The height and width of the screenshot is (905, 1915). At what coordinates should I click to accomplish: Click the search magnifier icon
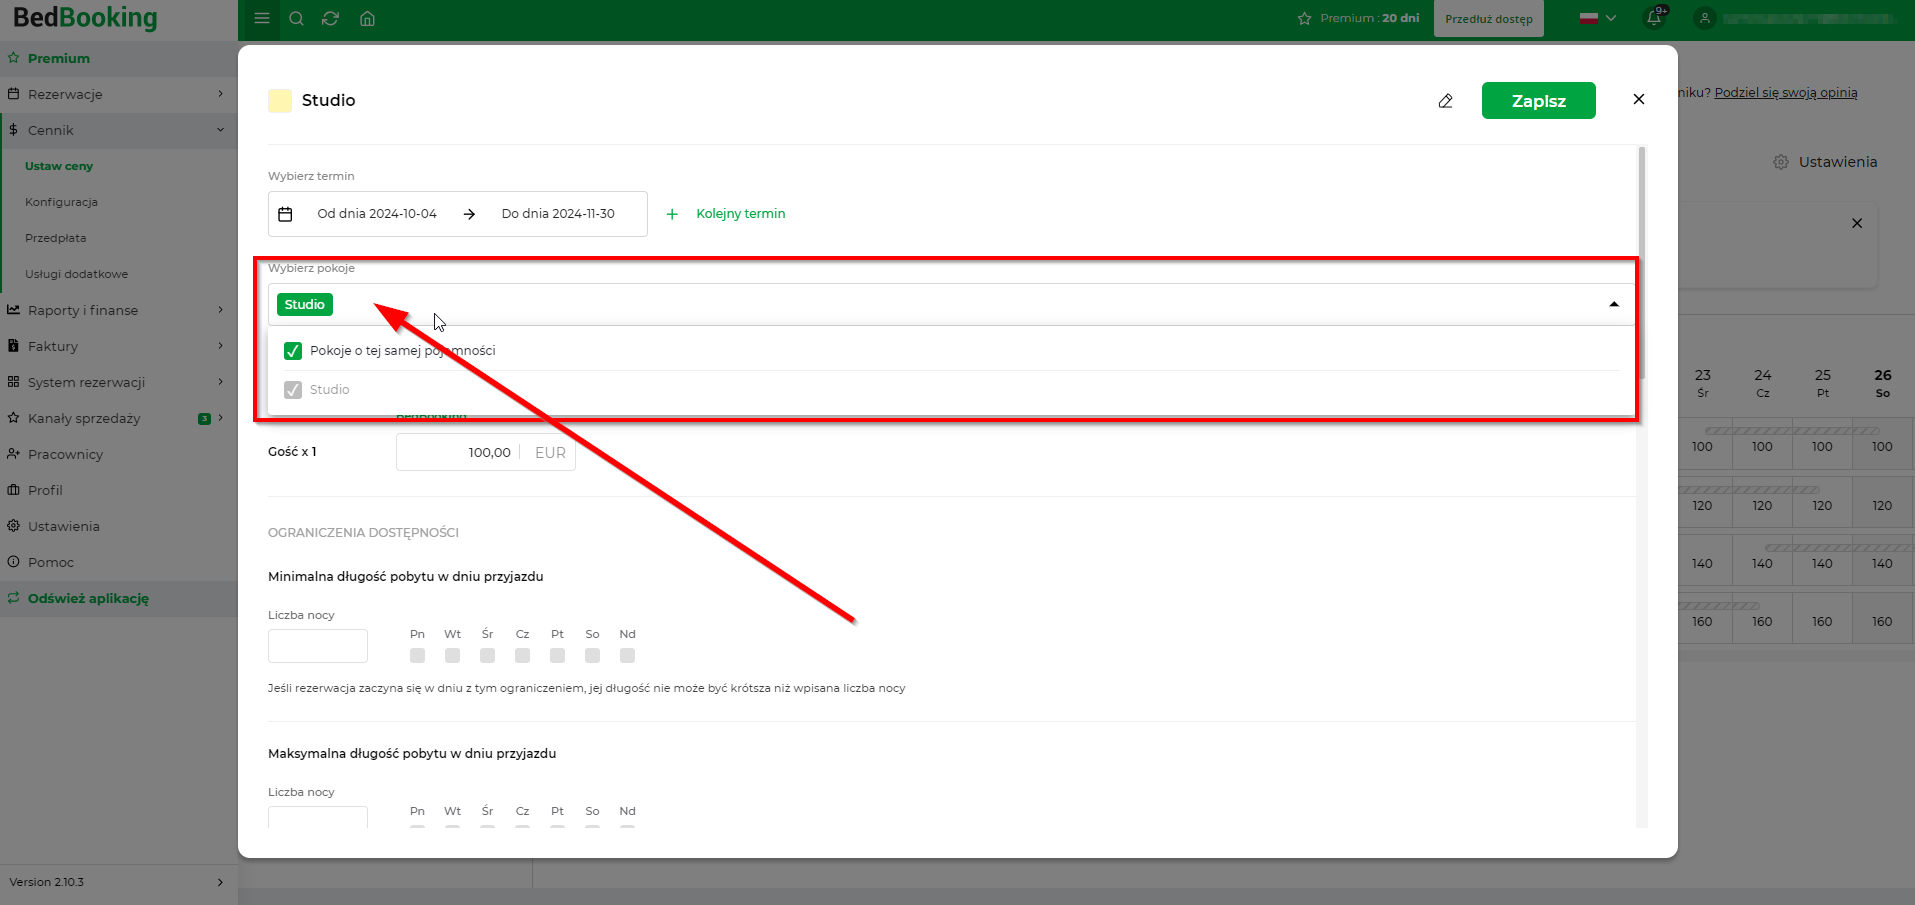click(296, 18)
